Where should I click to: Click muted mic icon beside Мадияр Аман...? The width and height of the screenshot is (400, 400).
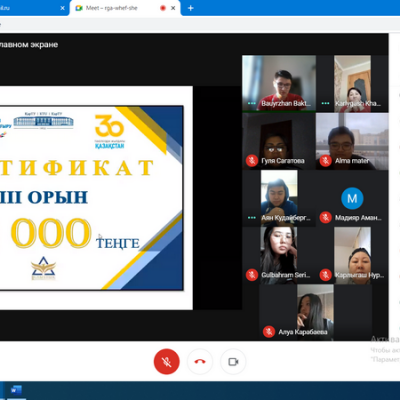tap(326, 218)
